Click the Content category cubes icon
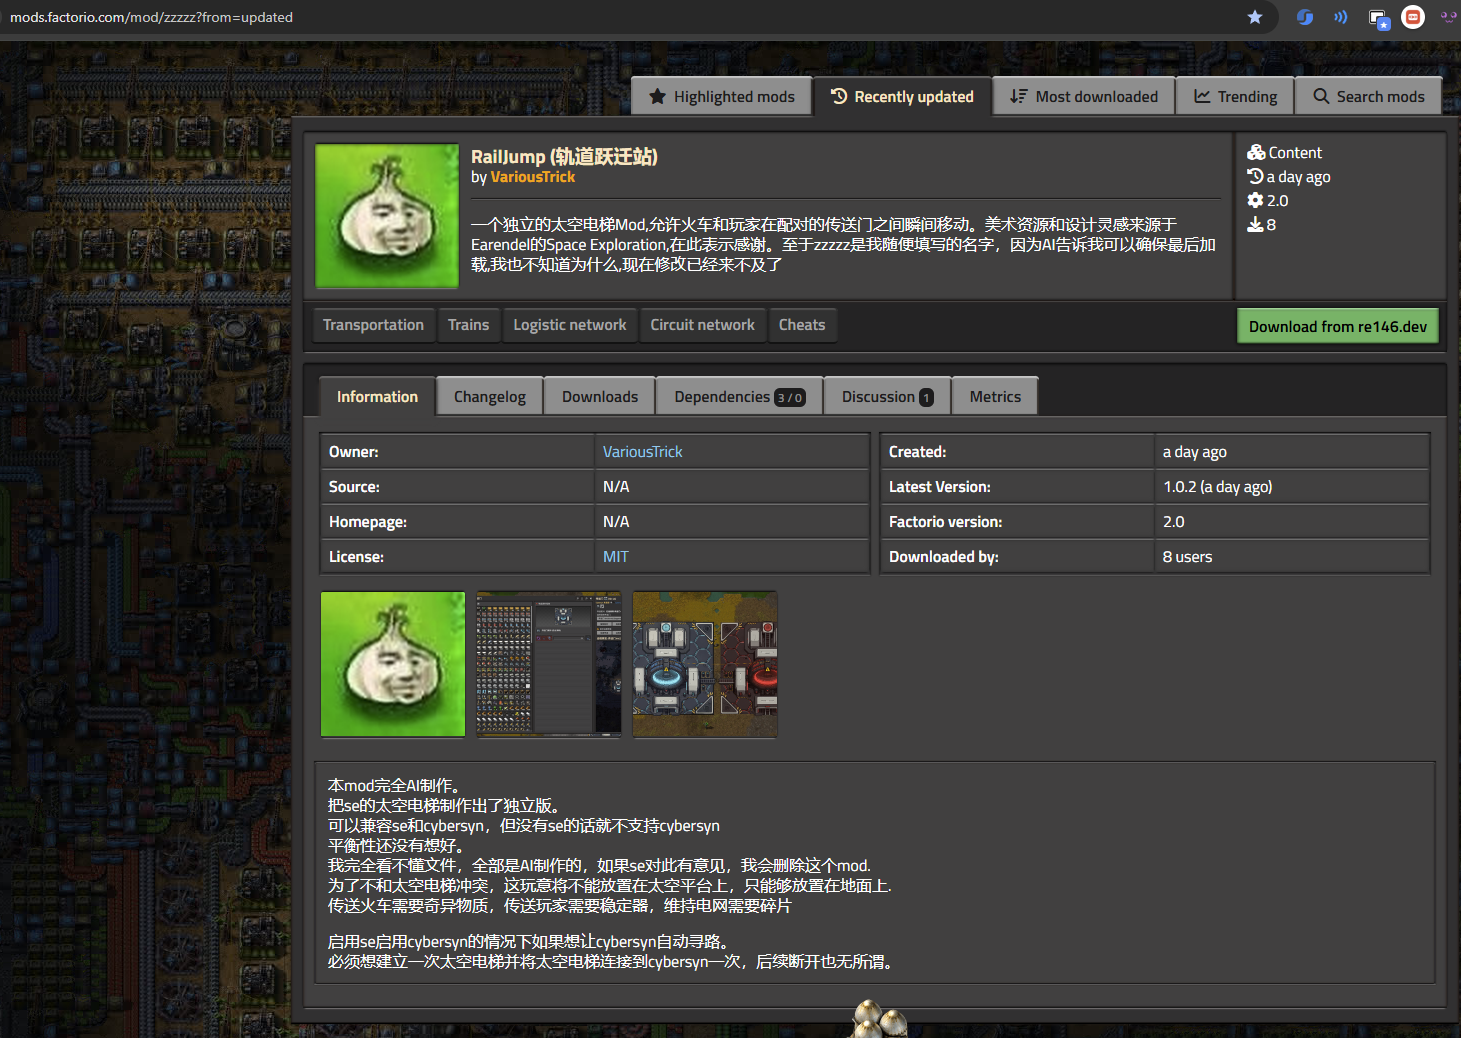The image size is (1461, 1038). (1256, 153)
